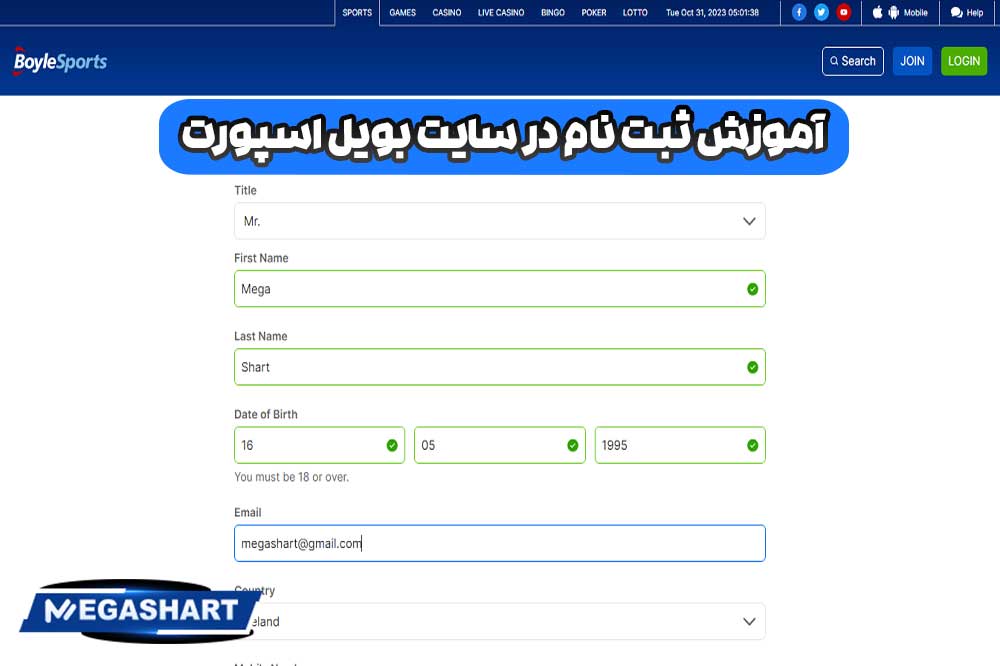This screenshot has height=666, width=1000.
Task: Click the green check icon in Last Name
Action: pos(753,367)
